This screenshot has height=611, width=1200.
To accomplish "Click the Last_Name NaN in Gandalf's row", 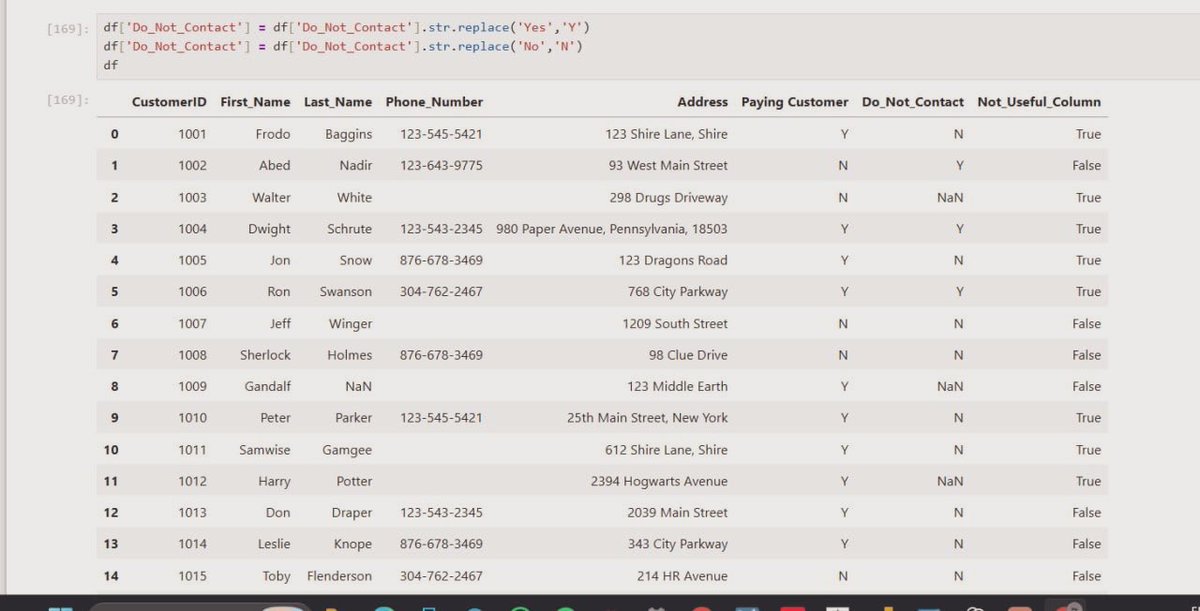I will click(x=358, y=386).
